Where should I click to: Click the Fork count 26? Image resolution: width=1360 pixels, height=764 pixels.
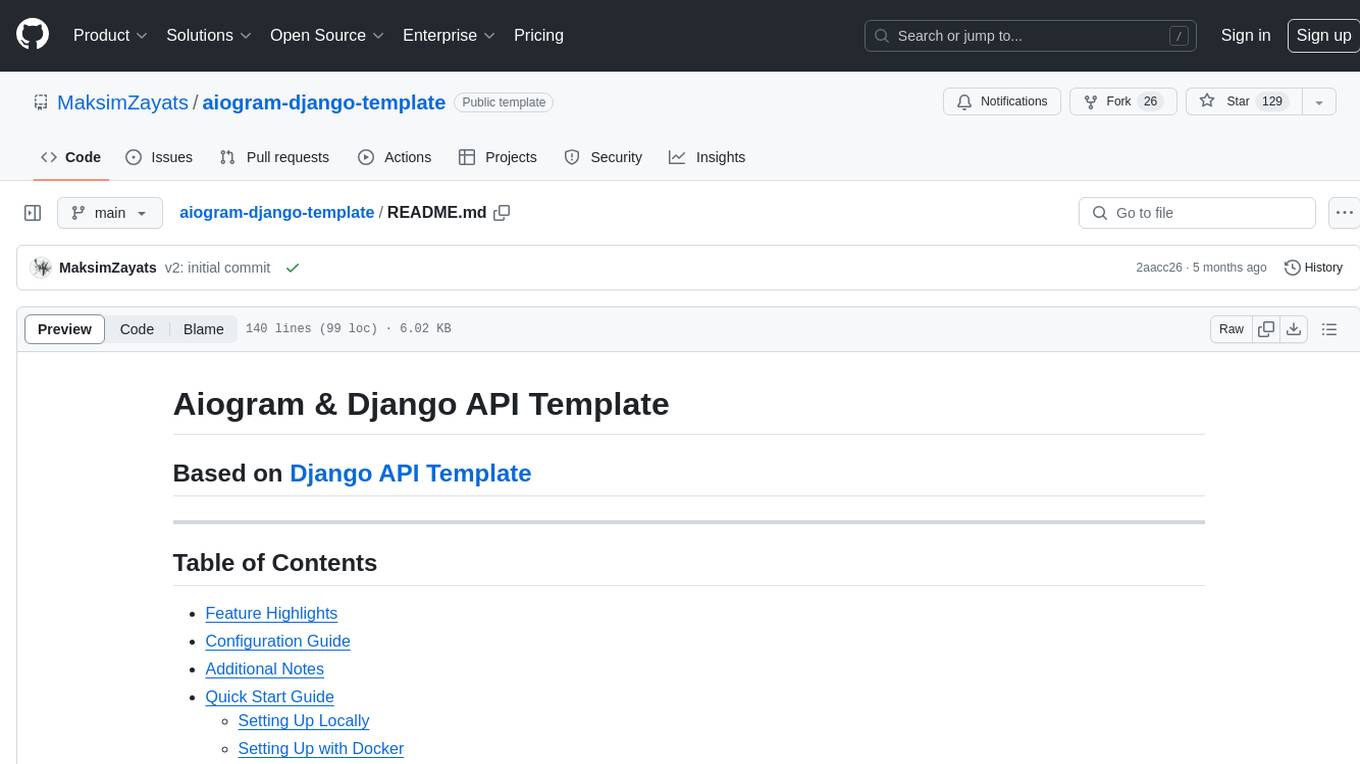pos(1150,101)
